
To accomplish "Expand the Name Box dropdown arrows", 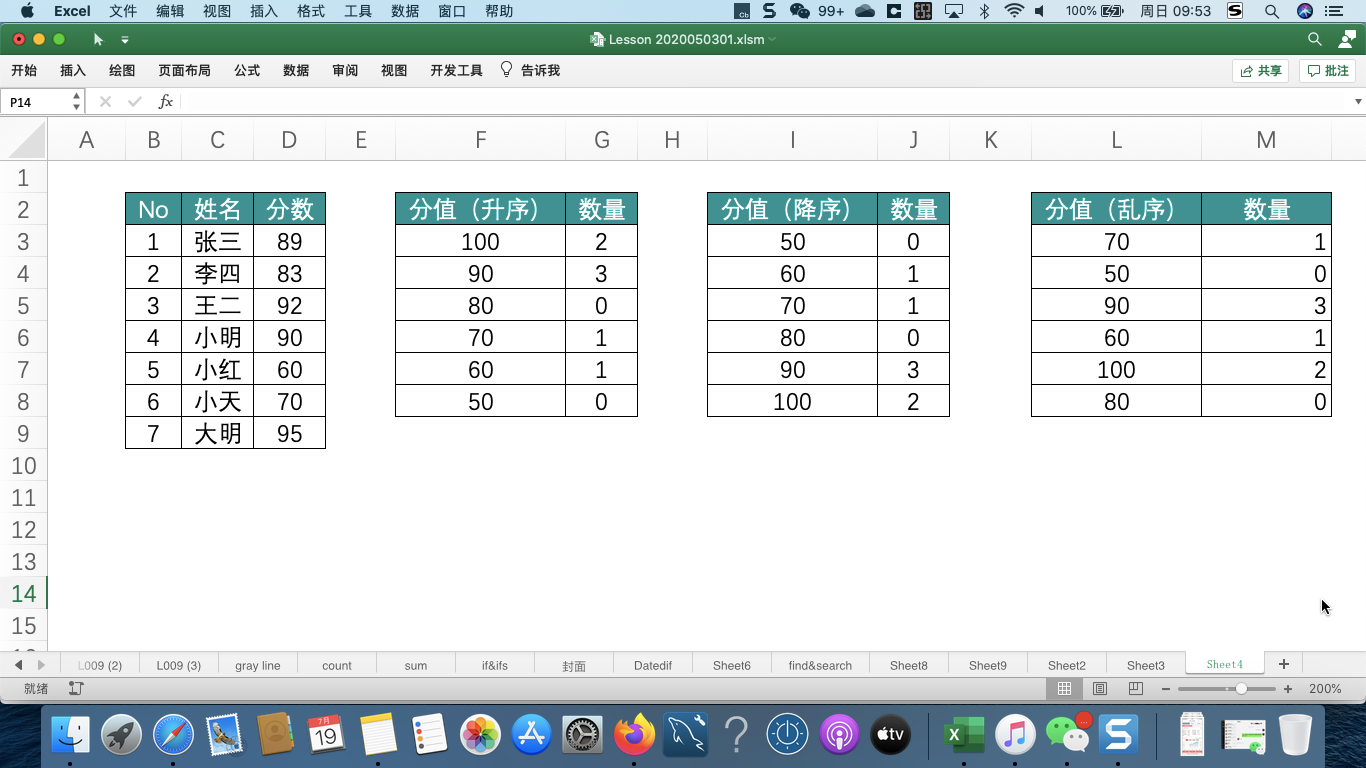I will [76, 102].
